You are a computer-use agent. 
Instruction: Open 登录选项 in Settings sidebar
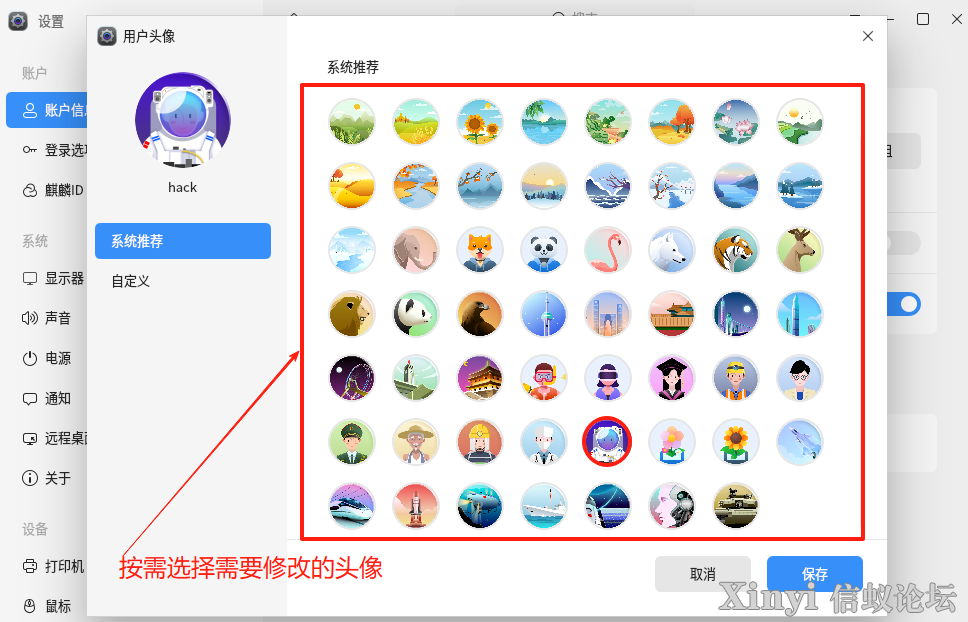(x=54, y=150)
